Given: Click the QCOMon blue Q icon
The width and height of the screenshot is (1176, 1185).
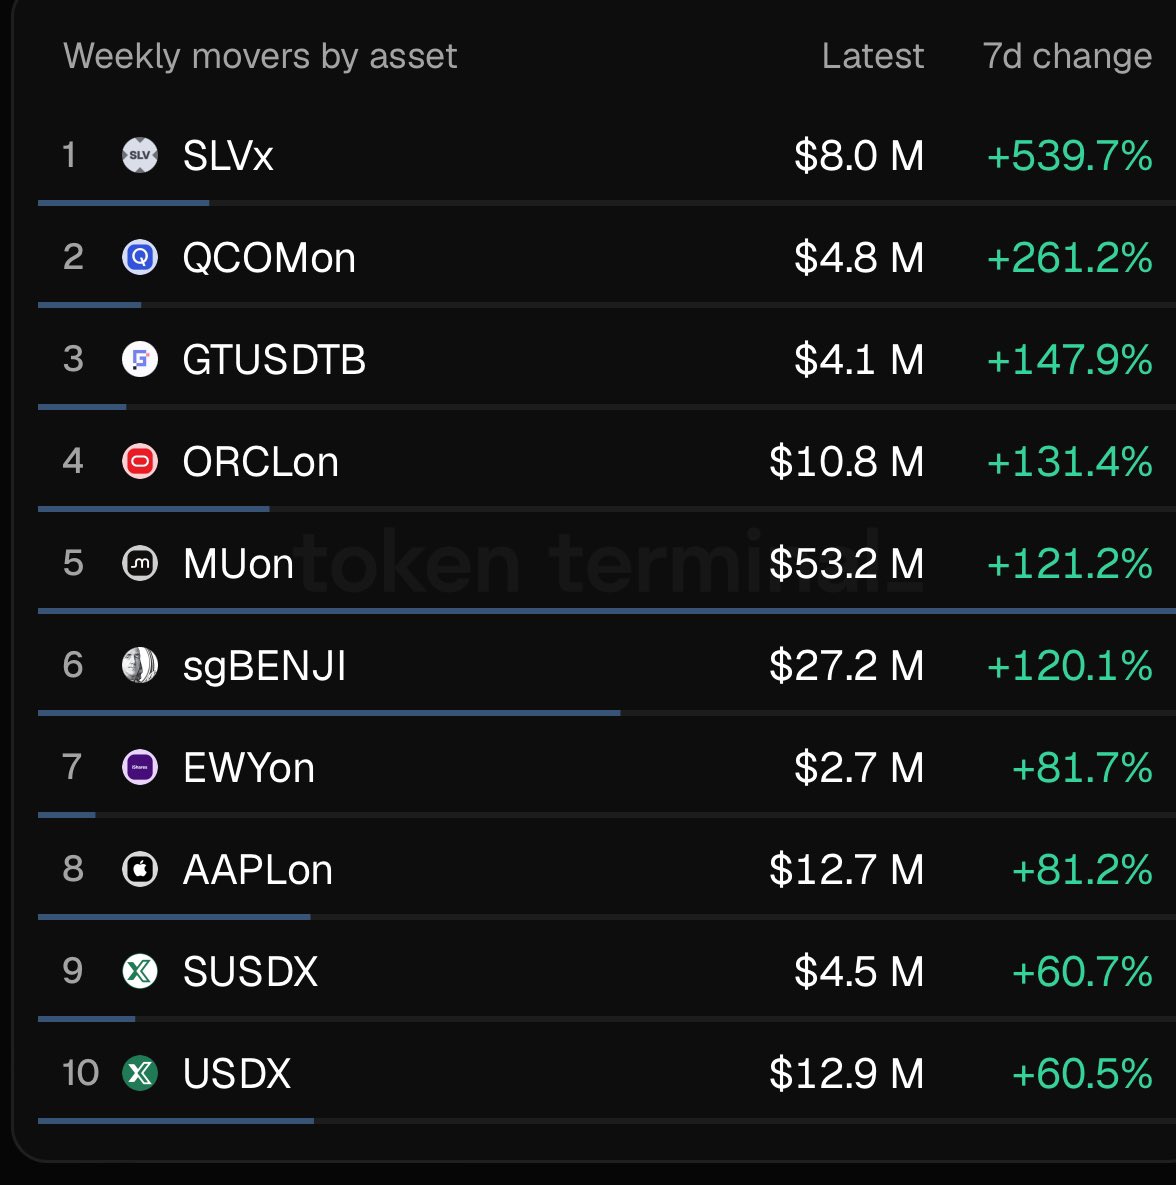Looking at the screenshot, I should pos(140,257).
